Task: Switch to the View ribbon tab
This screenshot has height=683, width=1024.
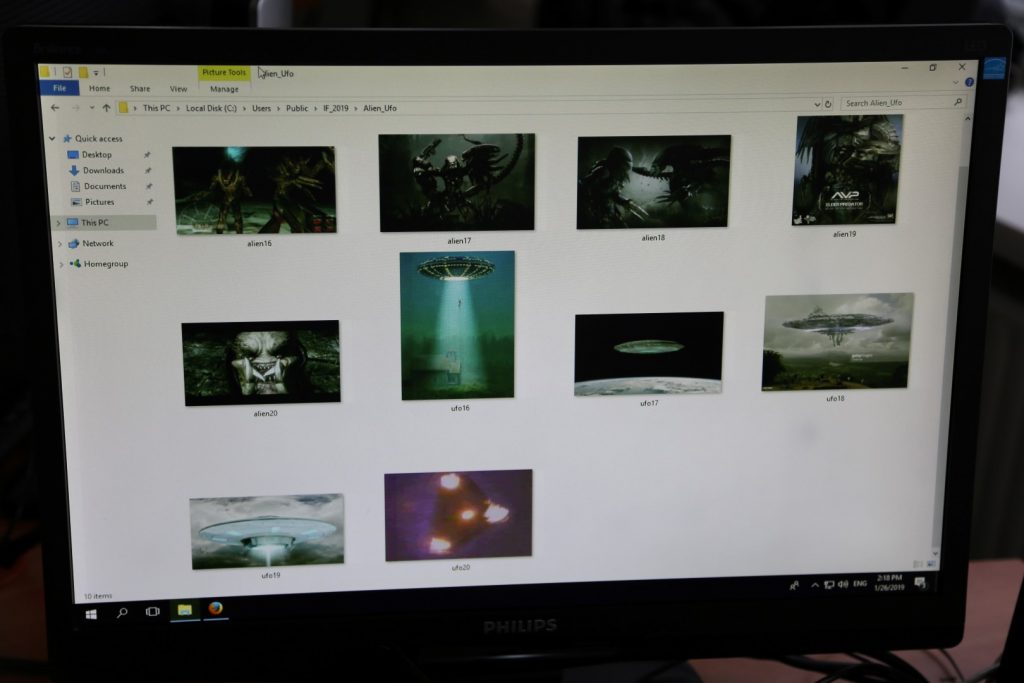Action: click(178, 89)
